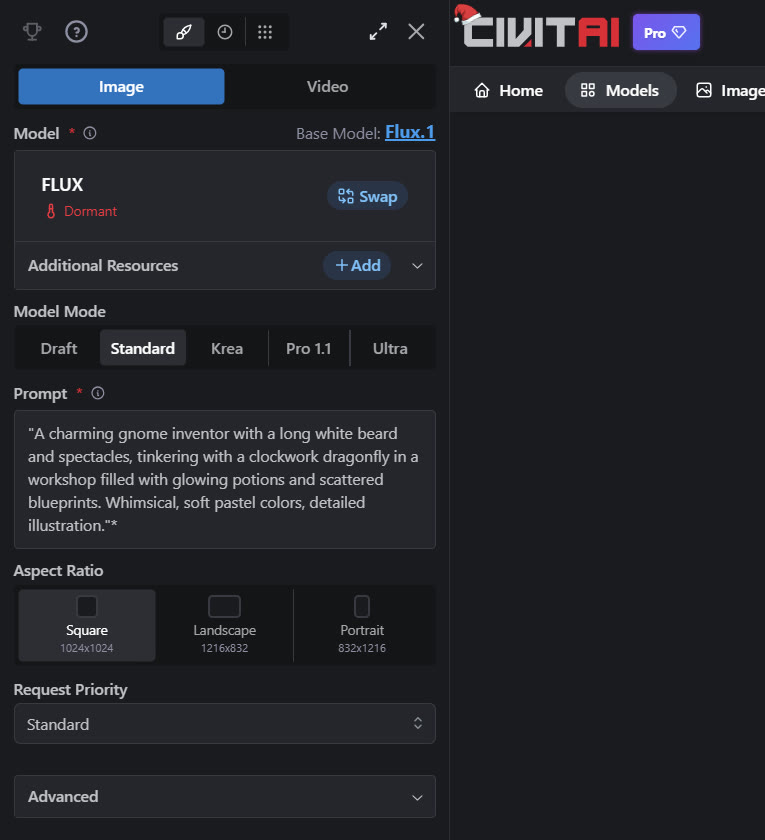This screenshot has height=840, width=765.
Task: Click inside the Prompt text field
Action: point(225,479)
